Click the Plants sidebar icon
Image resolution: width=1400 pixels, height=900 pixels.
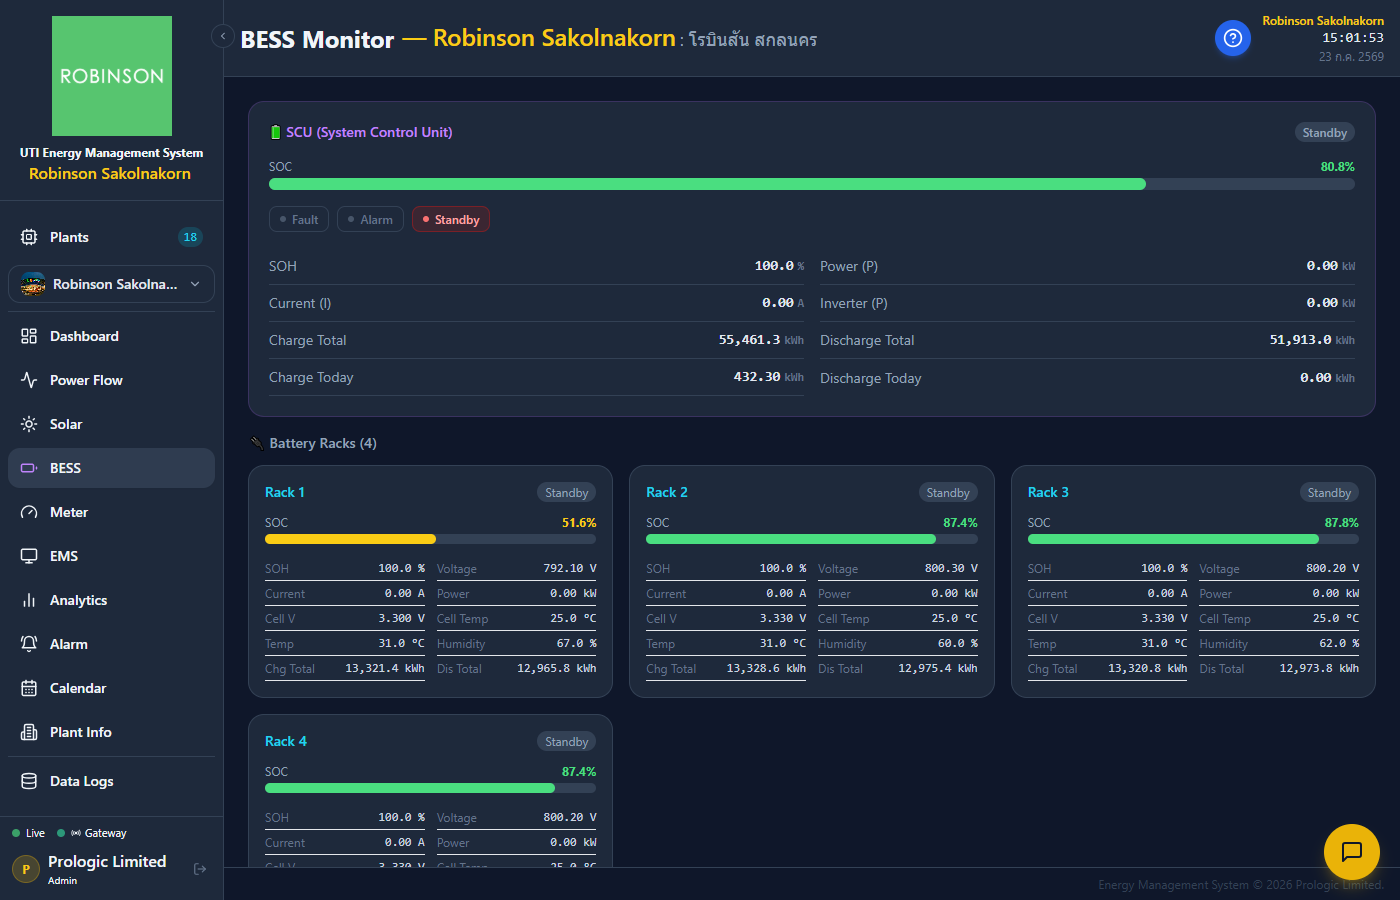pyautogui.click(x=29, y=237)
